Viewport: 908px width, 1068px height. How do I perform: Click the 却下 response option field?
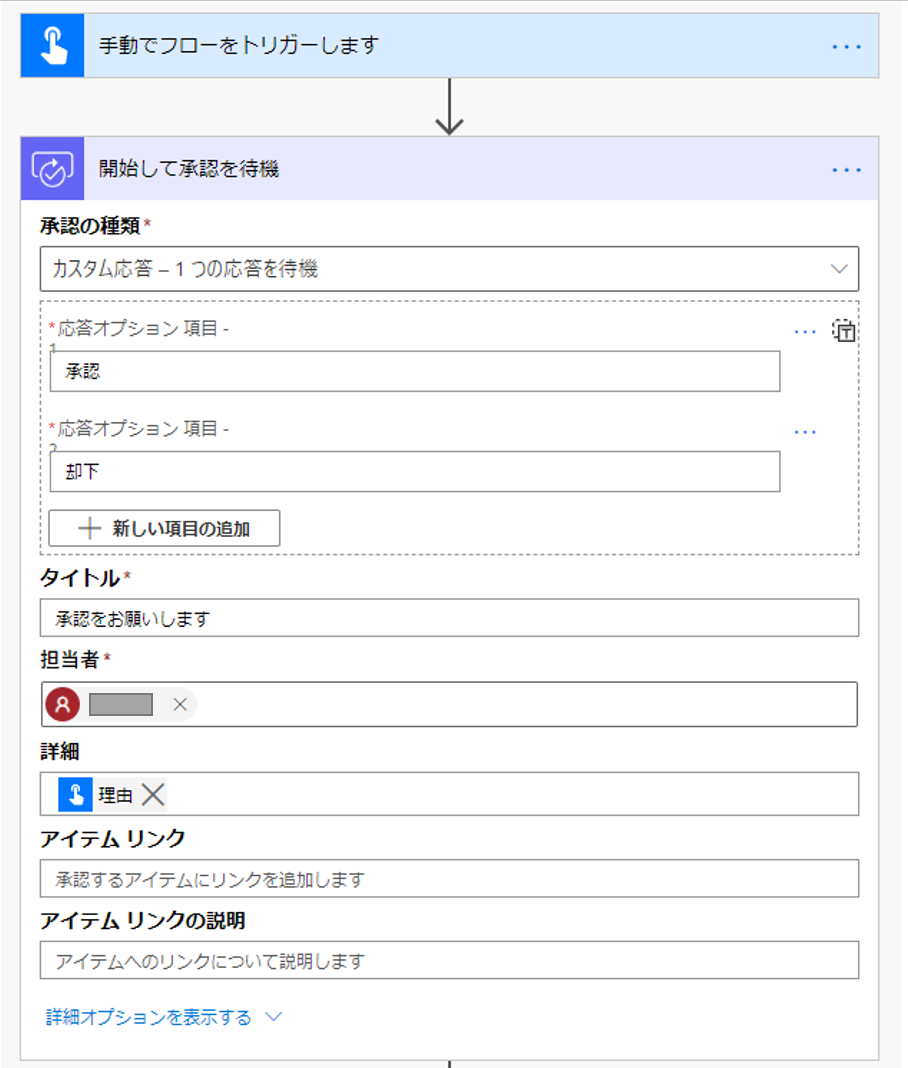point(415,471)
